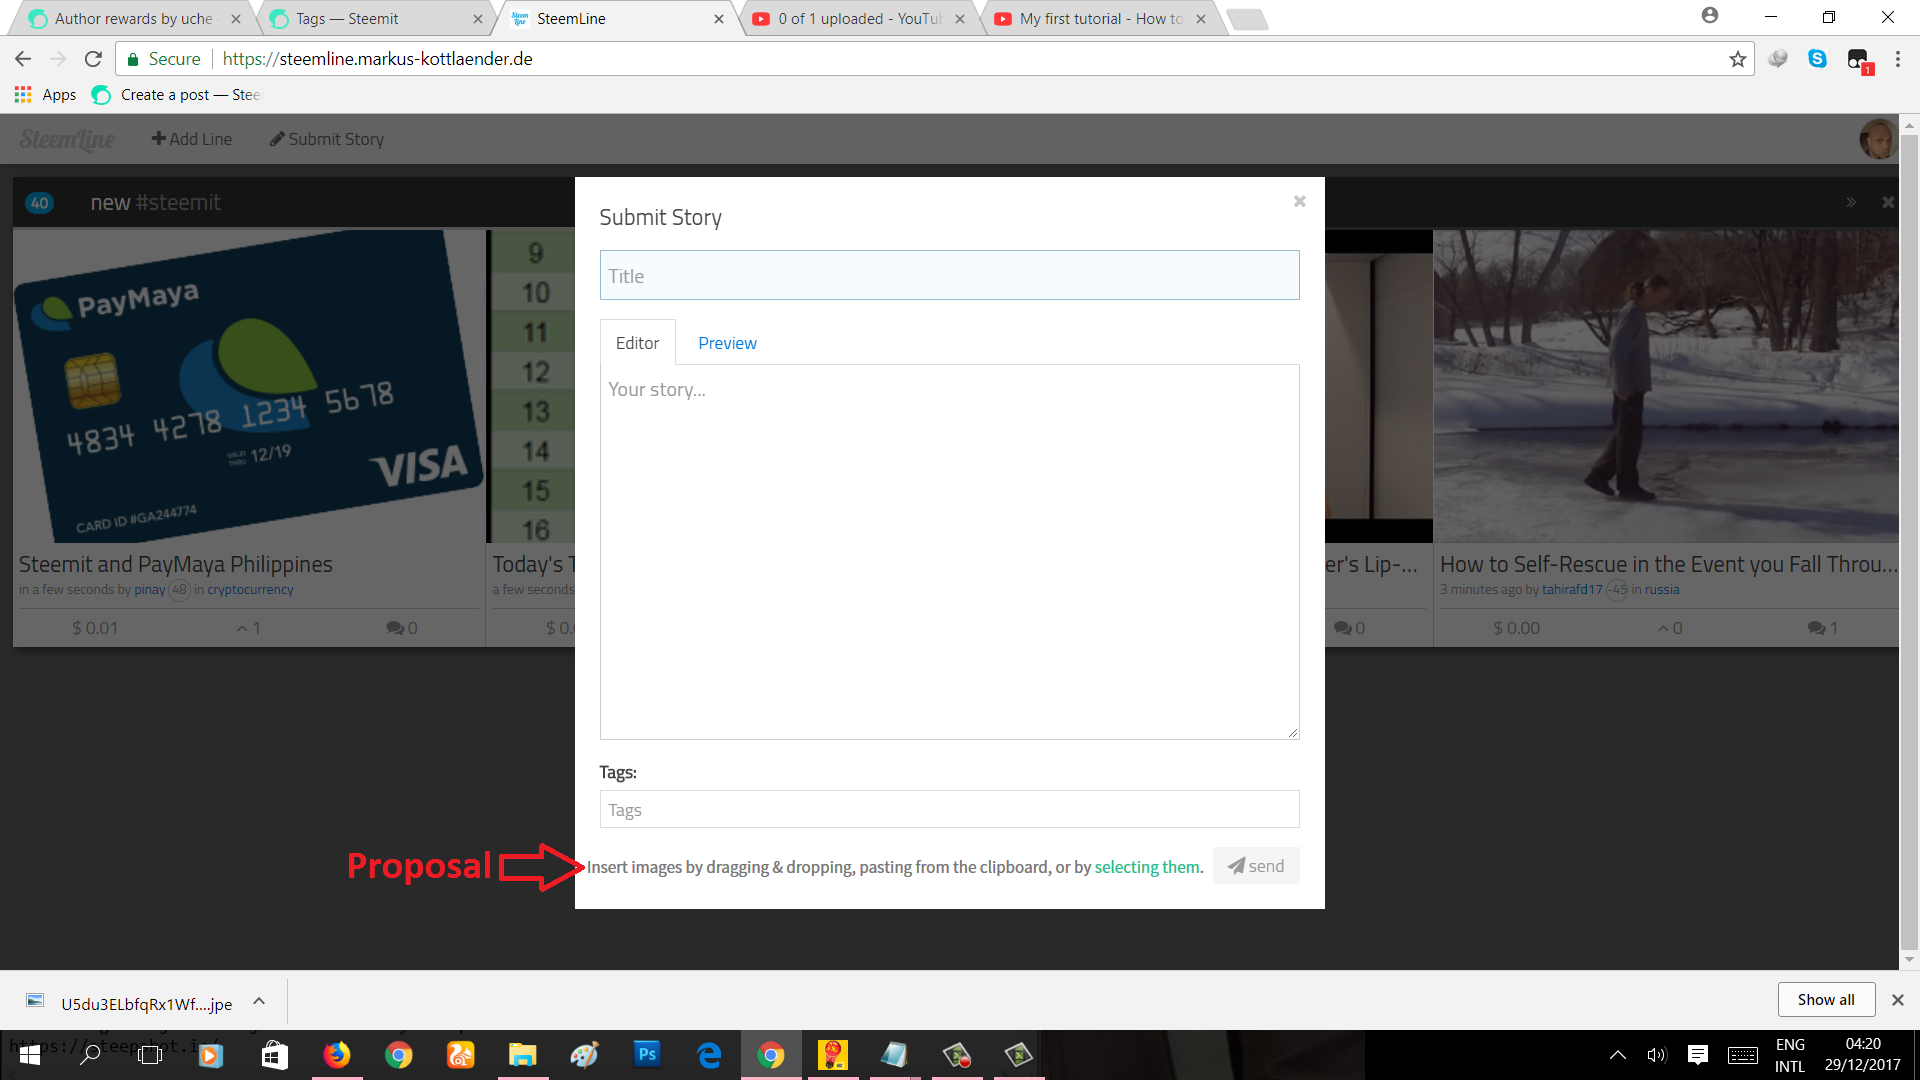This screenshot has height=1080, width=1920.
Task: Open File Explorer from the taskbar
Action: [523, 1055]
